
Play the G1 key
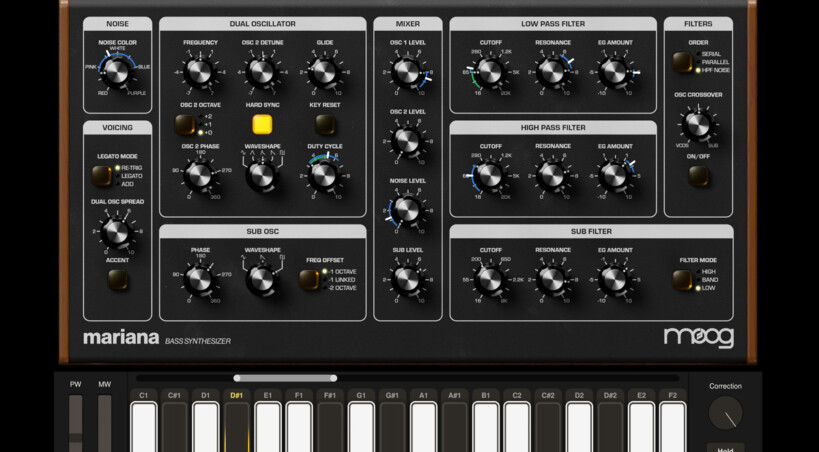pyautogui.click(x=361, y=426)
